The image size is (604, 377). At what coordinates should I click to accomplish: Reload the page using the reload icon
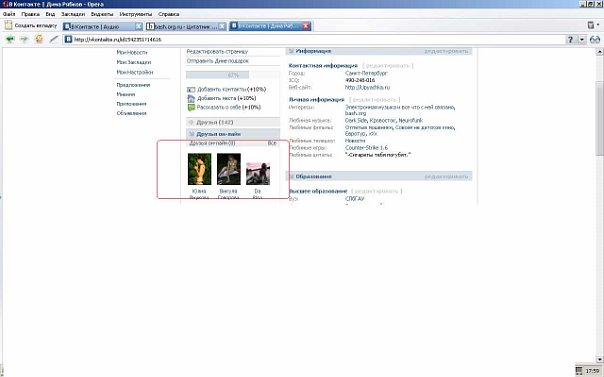[39, 39]
